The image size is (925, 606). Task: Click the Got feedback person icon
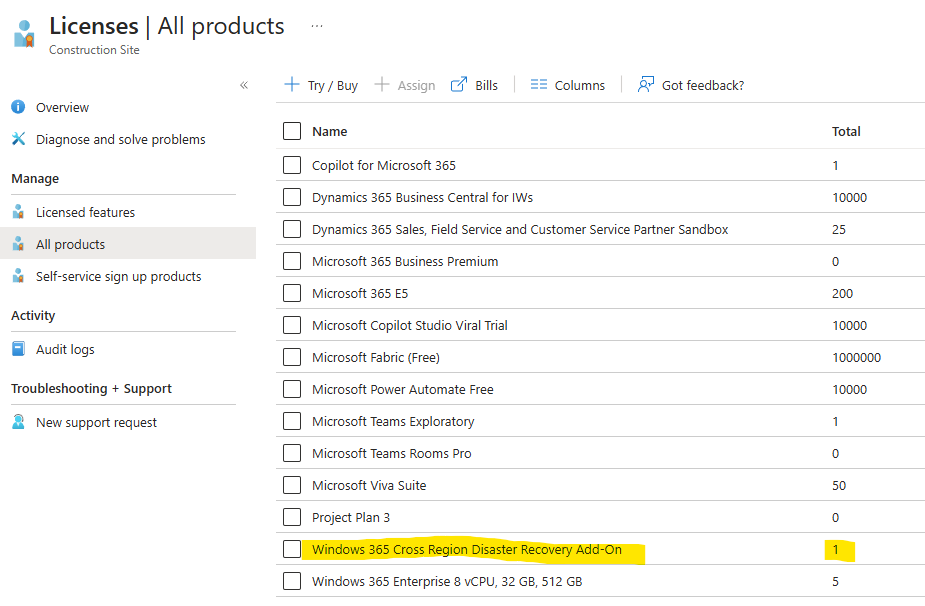click(645, 84)
